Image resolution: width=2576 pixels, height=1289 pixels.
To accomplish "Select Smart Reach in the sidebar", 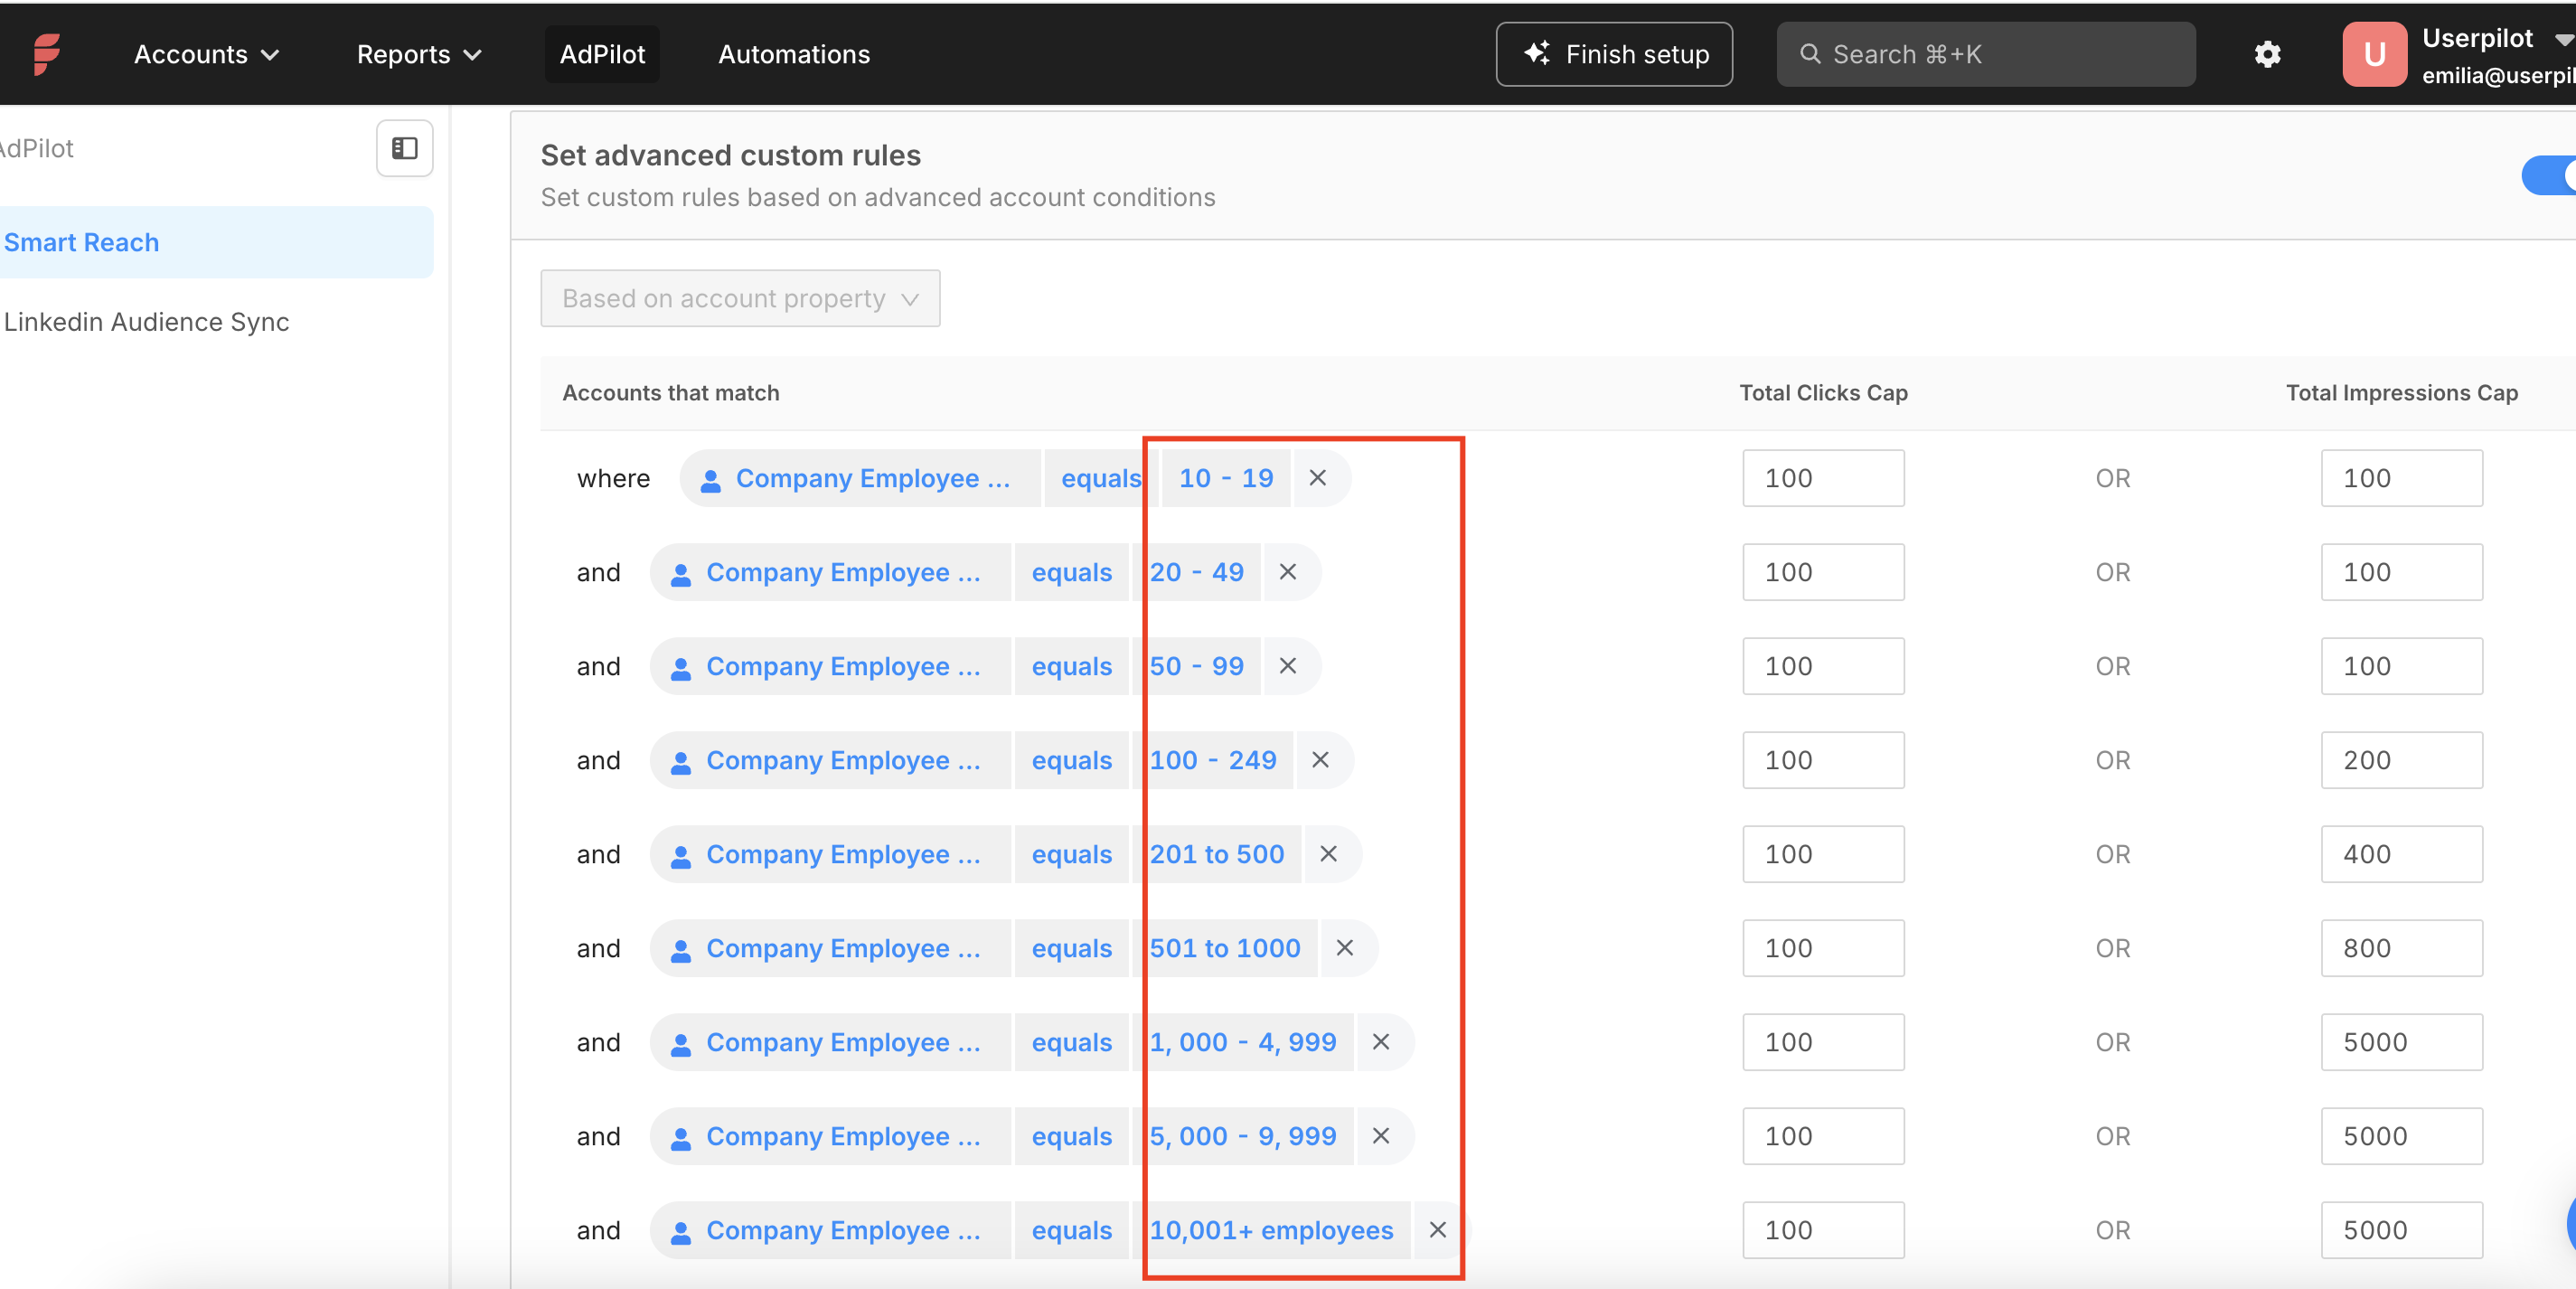I will coord(81,241).
